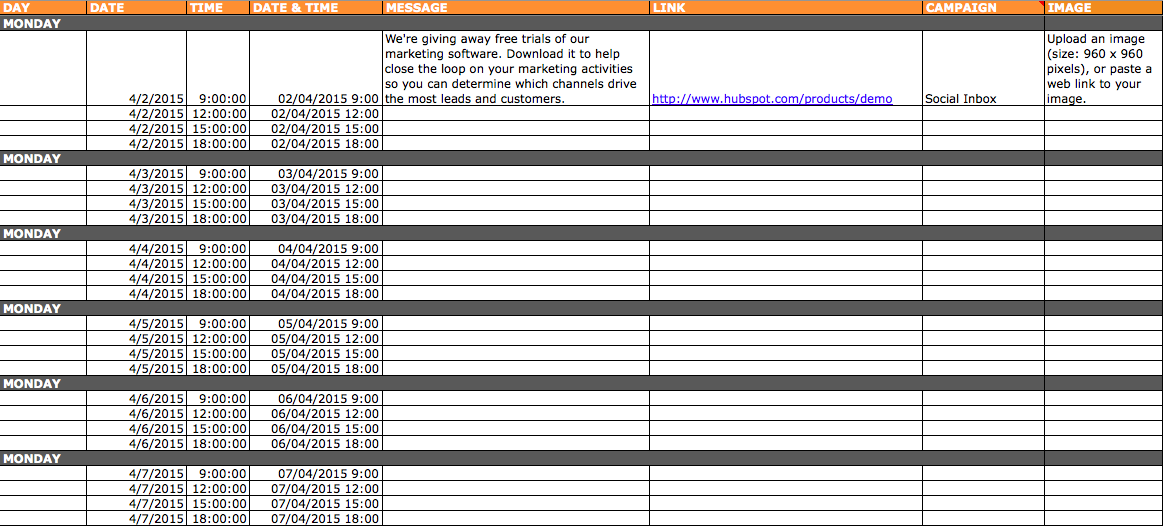This screenshot has width=1163, height=526.
Task: Select the '04/04/2015 9:00' cell
Action: click(x=316, y=249)
